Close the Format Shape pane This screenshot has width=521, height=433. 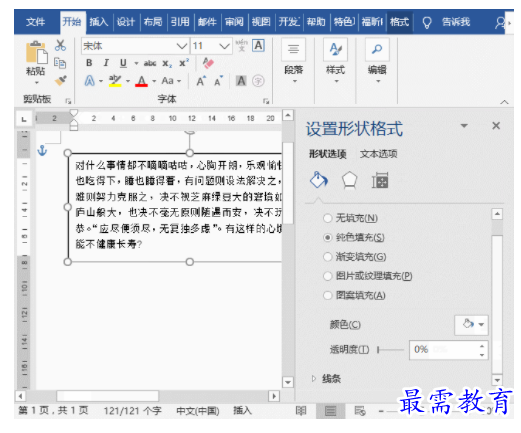pyautogui.click(x=496, y=126)
